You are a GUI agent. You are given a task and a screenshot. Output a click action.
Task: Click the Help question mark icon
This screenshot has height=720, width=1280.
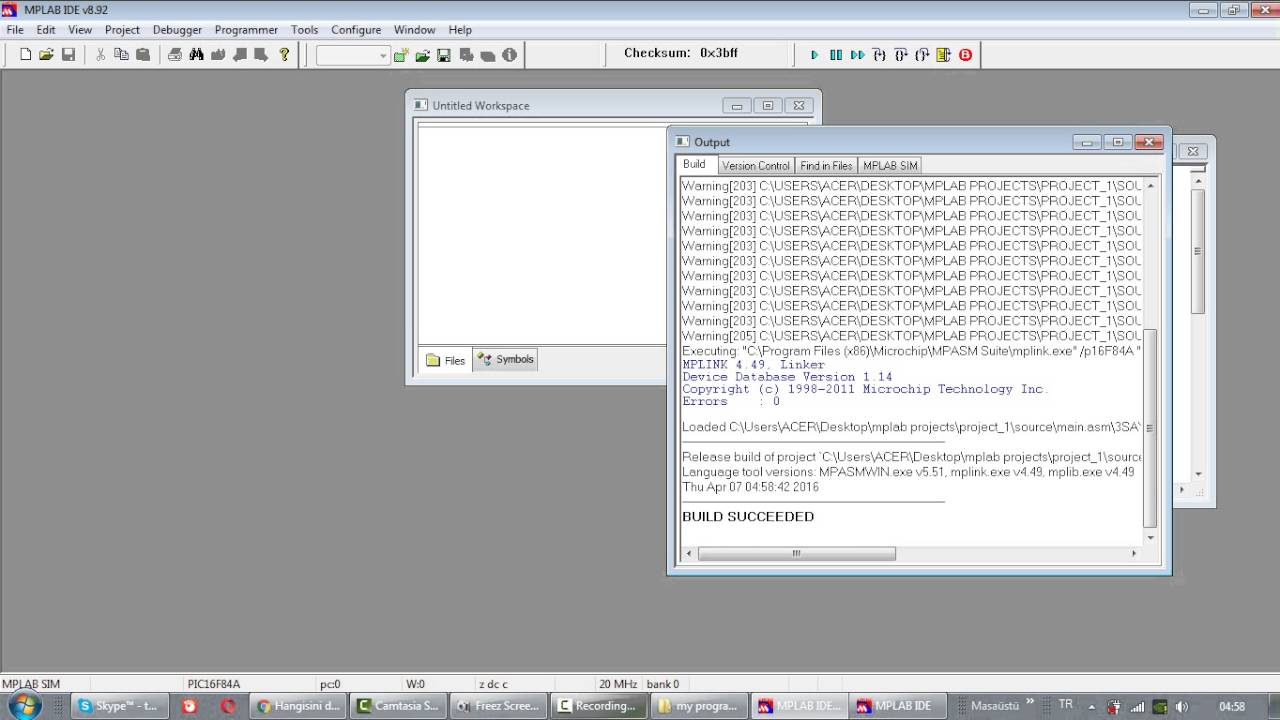point(284,55)
